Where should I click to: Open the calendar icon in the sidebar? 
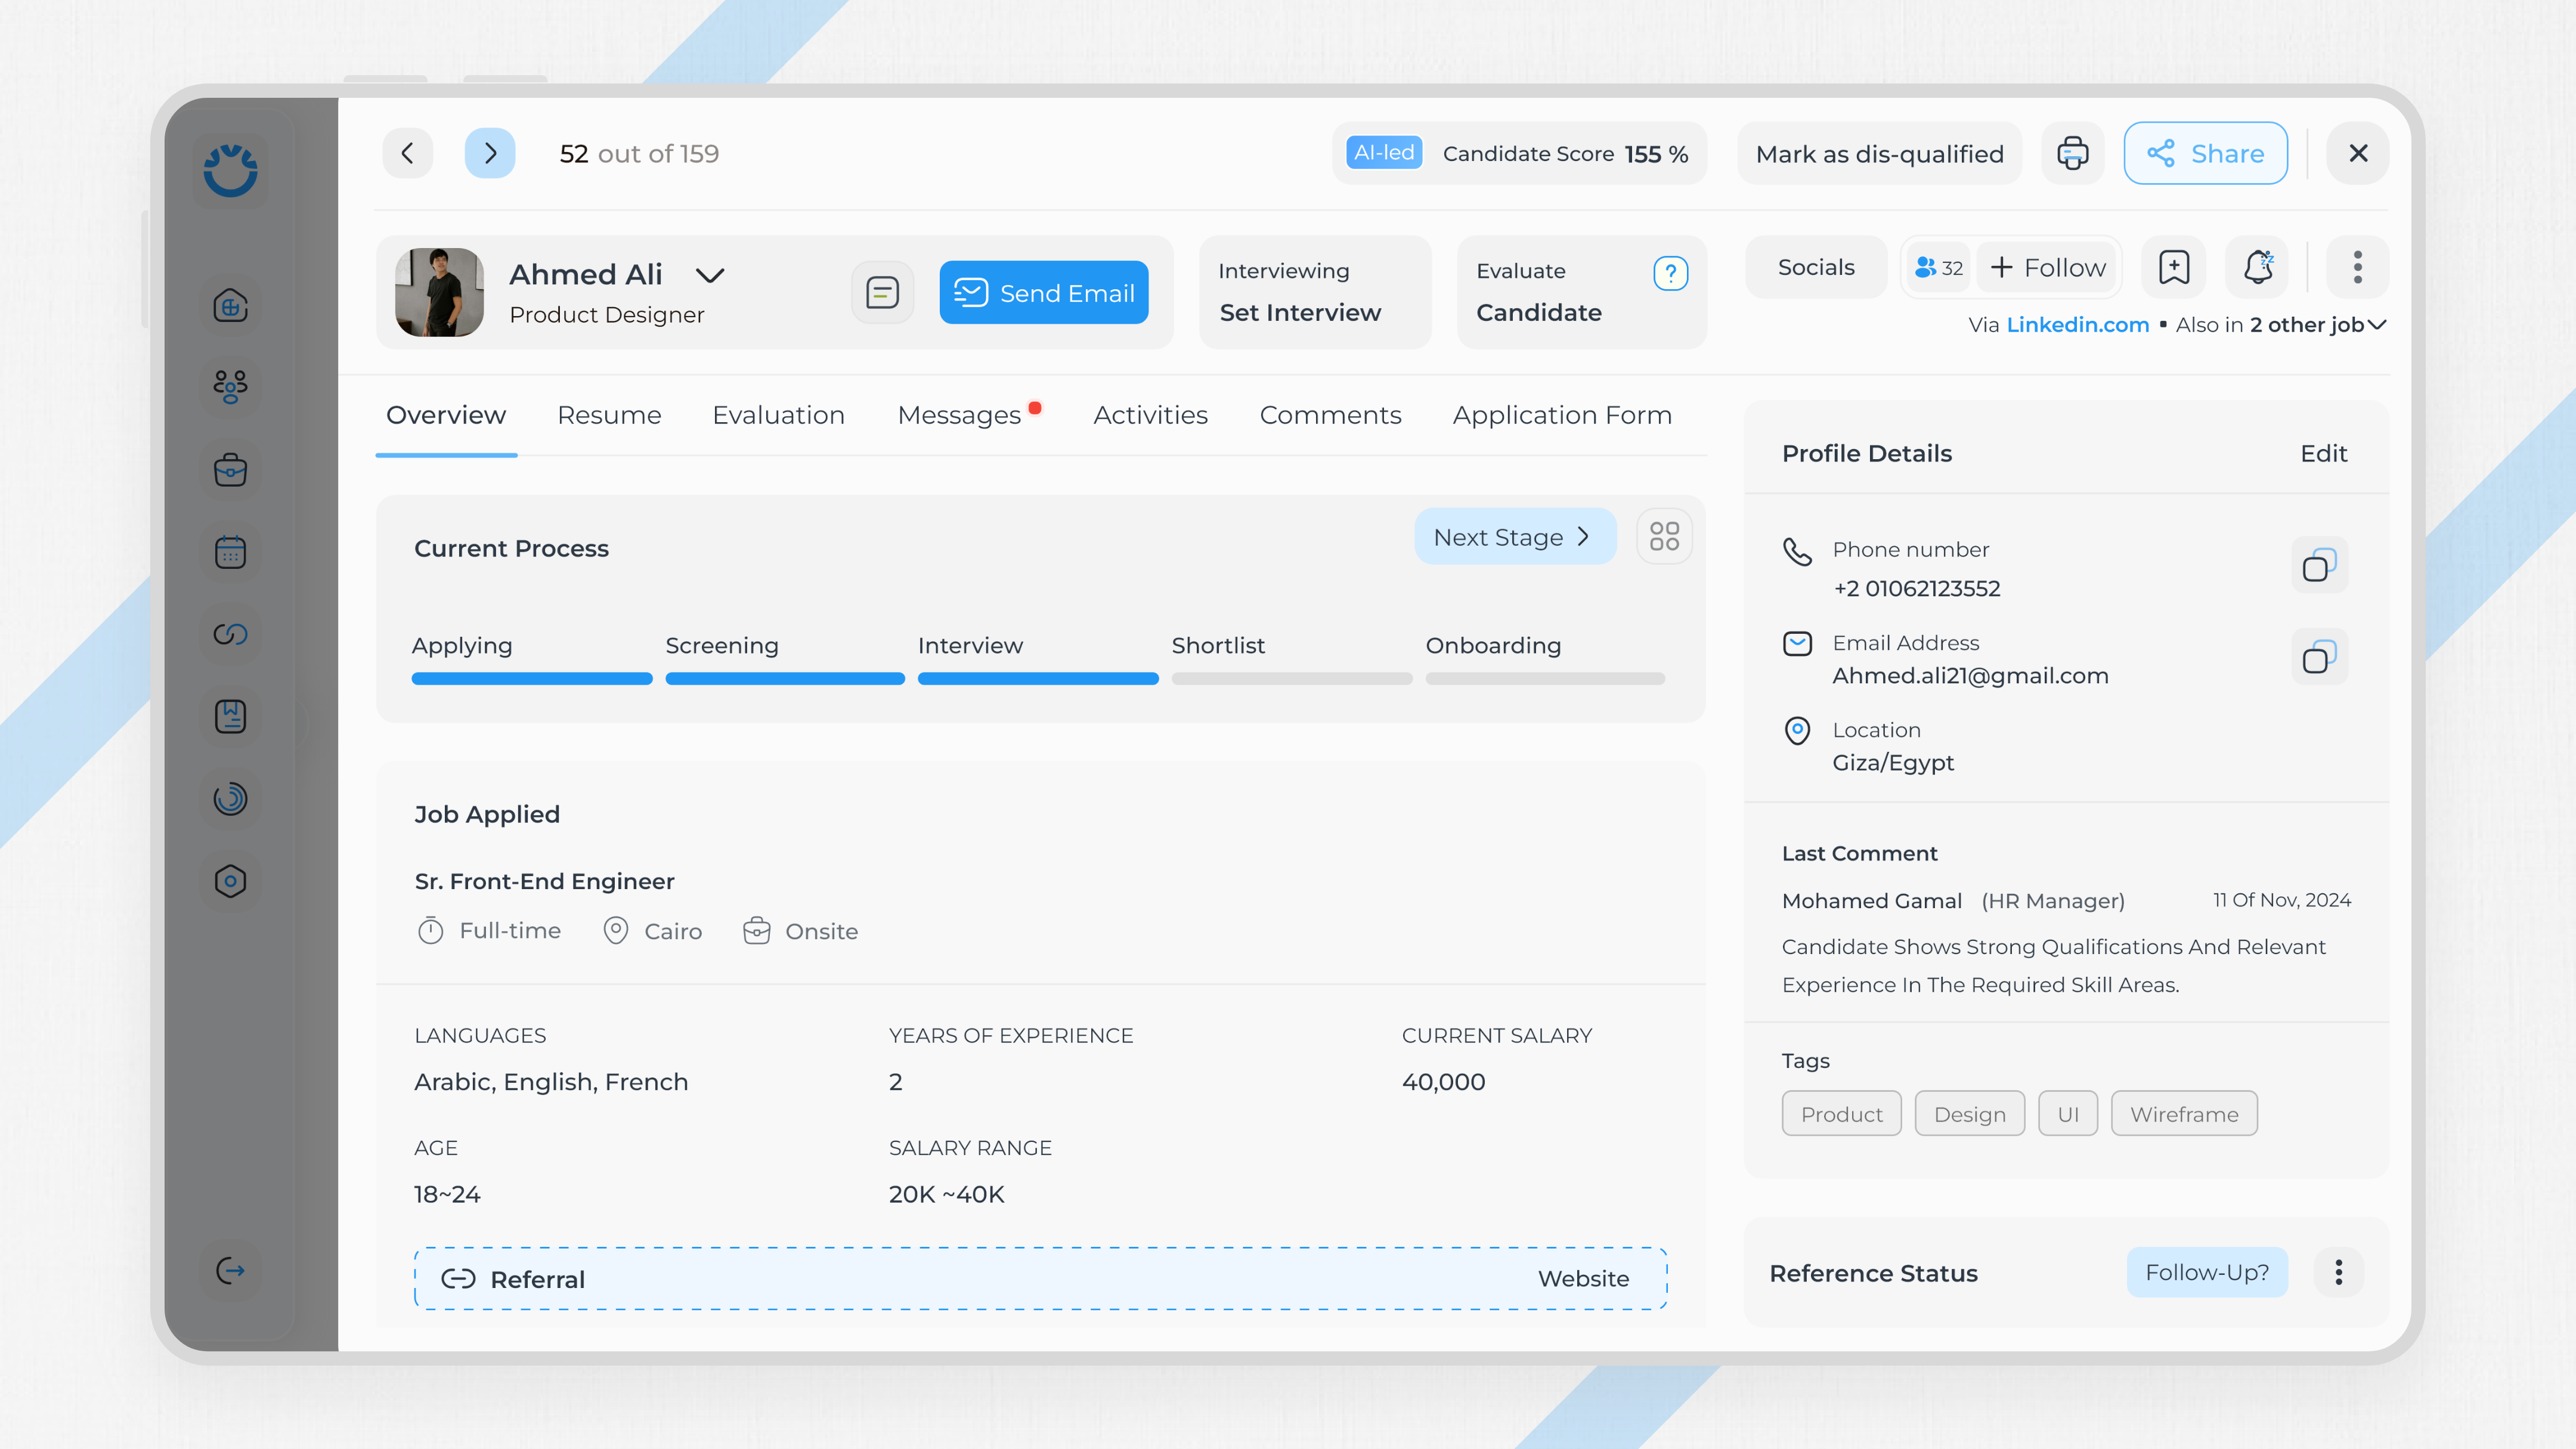click(230, 551)
